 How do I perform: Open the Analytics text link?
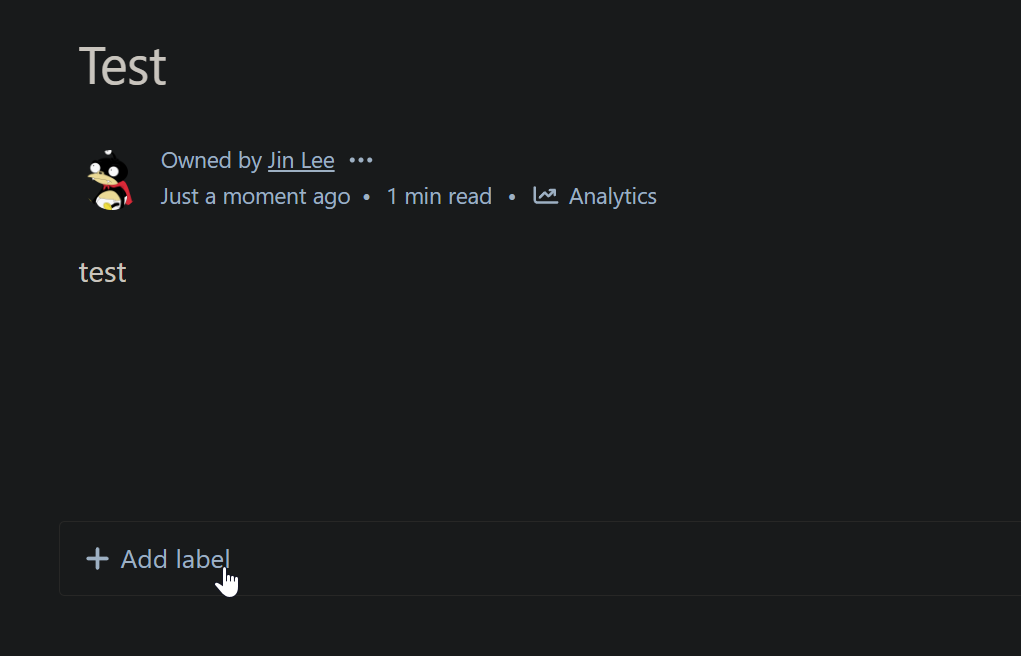click(612, 196)
